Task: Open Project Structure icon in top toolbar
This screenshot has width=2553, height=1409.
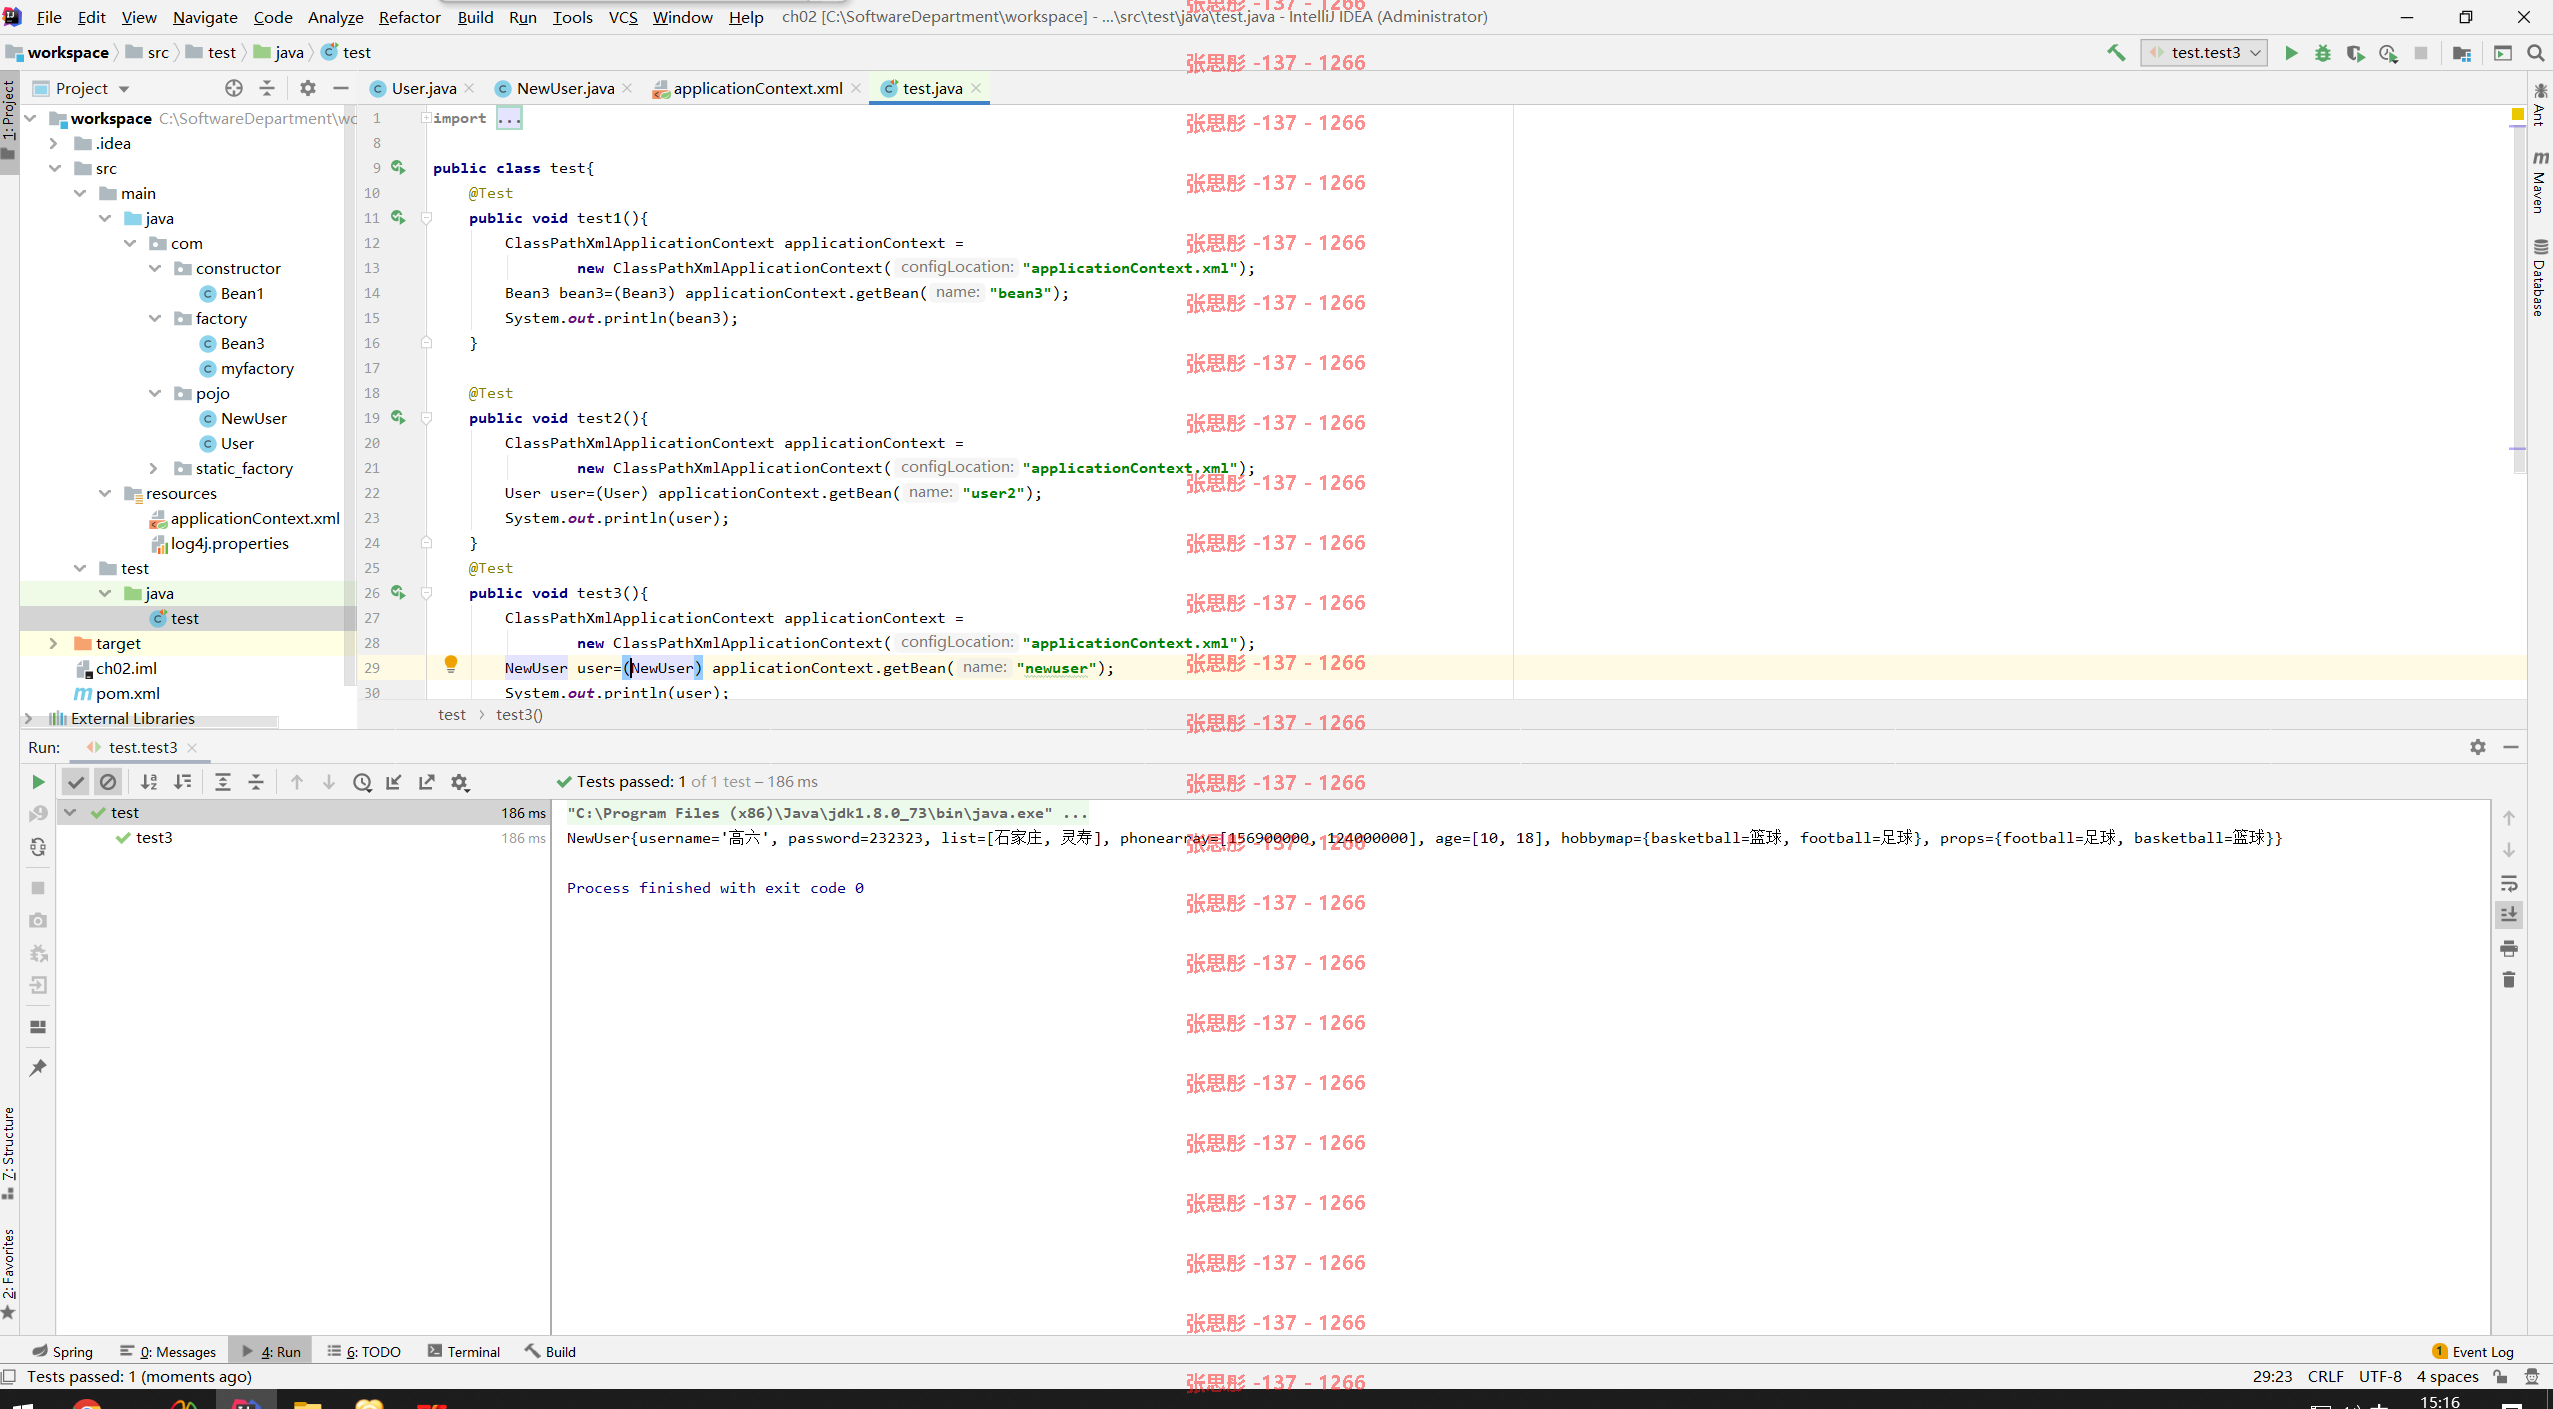Action: tap(2462, 53)
